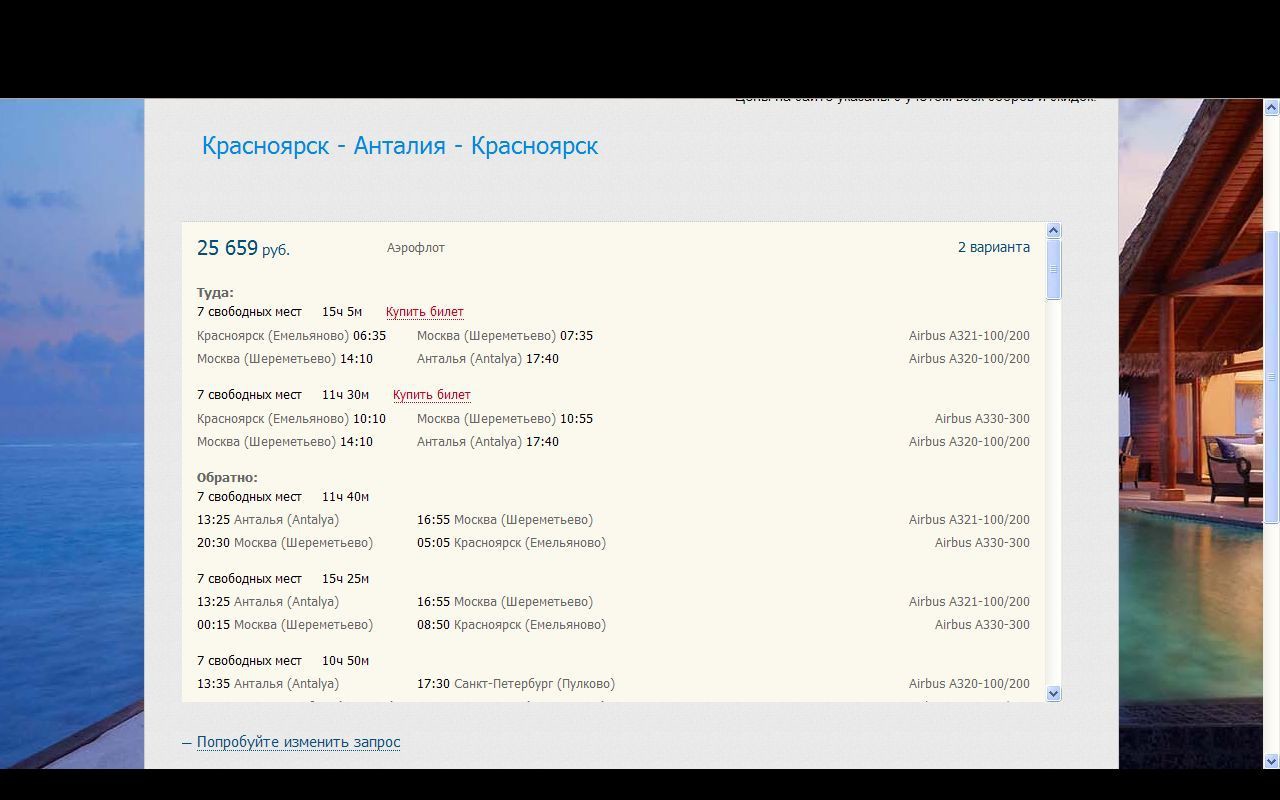This screenshot has width=1280, height=800.
Task: Click the page scrollbar thumb
Action: click(x=1272, y=376)
